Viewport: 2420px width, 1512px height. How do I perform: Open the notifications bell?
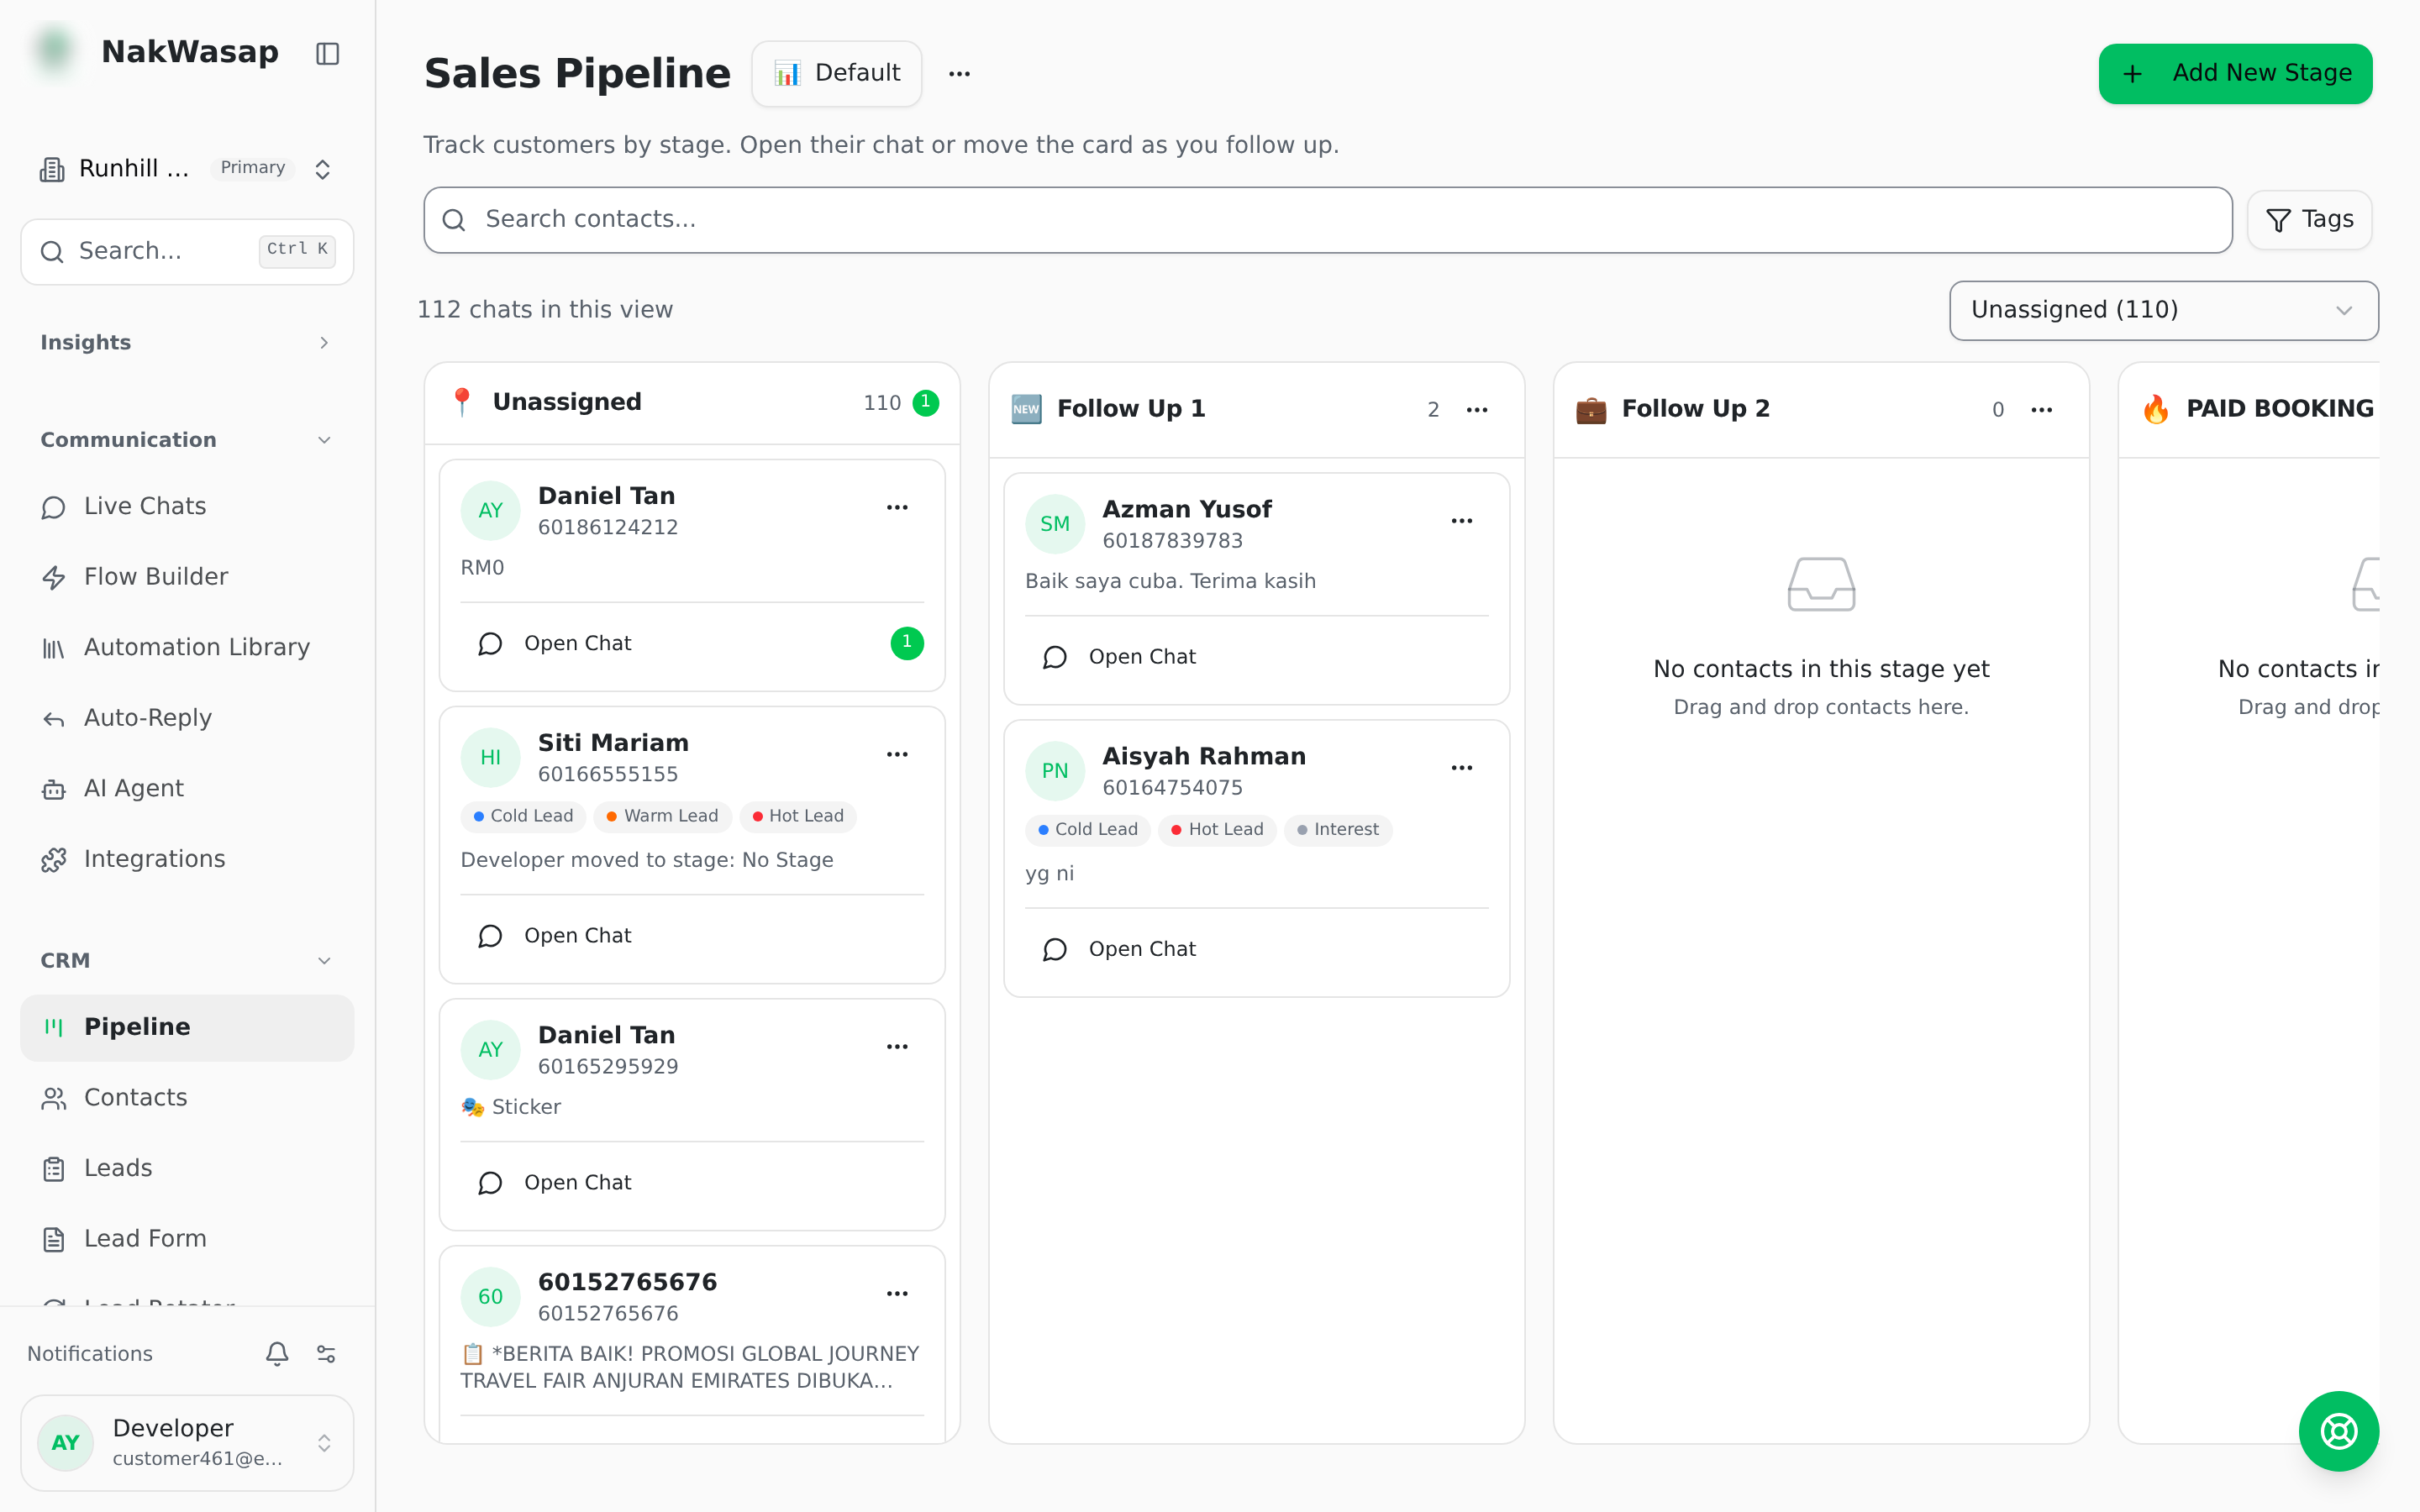point(277,1353)
